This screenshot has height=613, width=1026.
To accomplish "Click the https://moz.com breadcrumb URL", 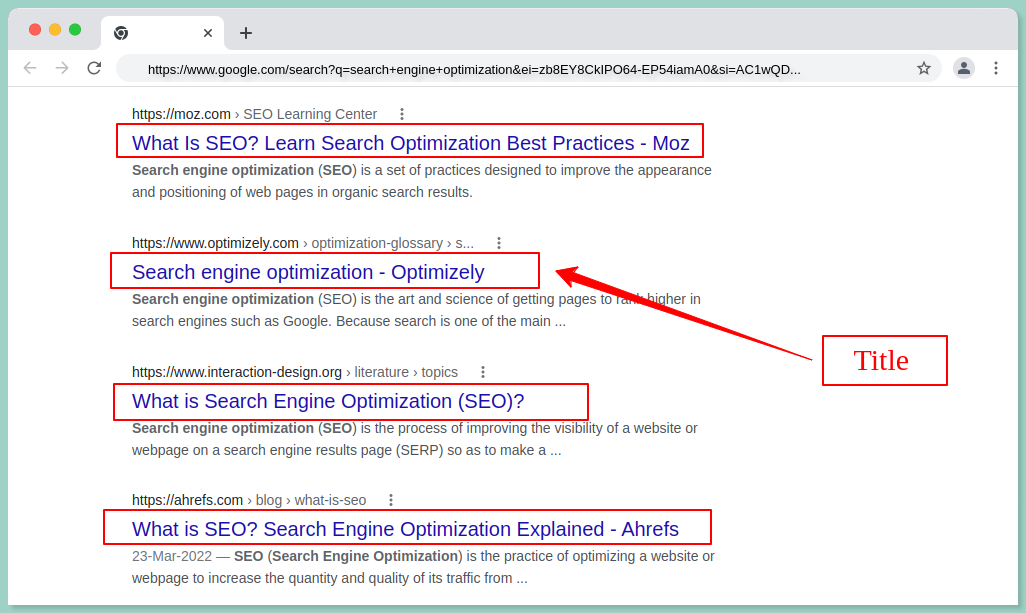I will (x=181, y=114).
